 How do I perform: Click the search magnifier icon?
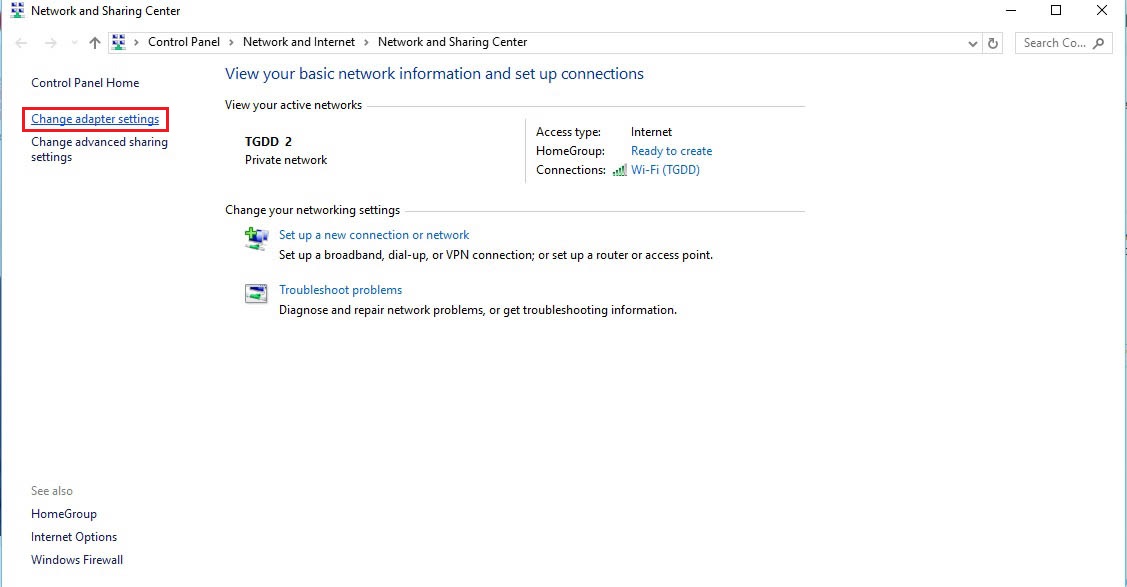pos(1098,43)
